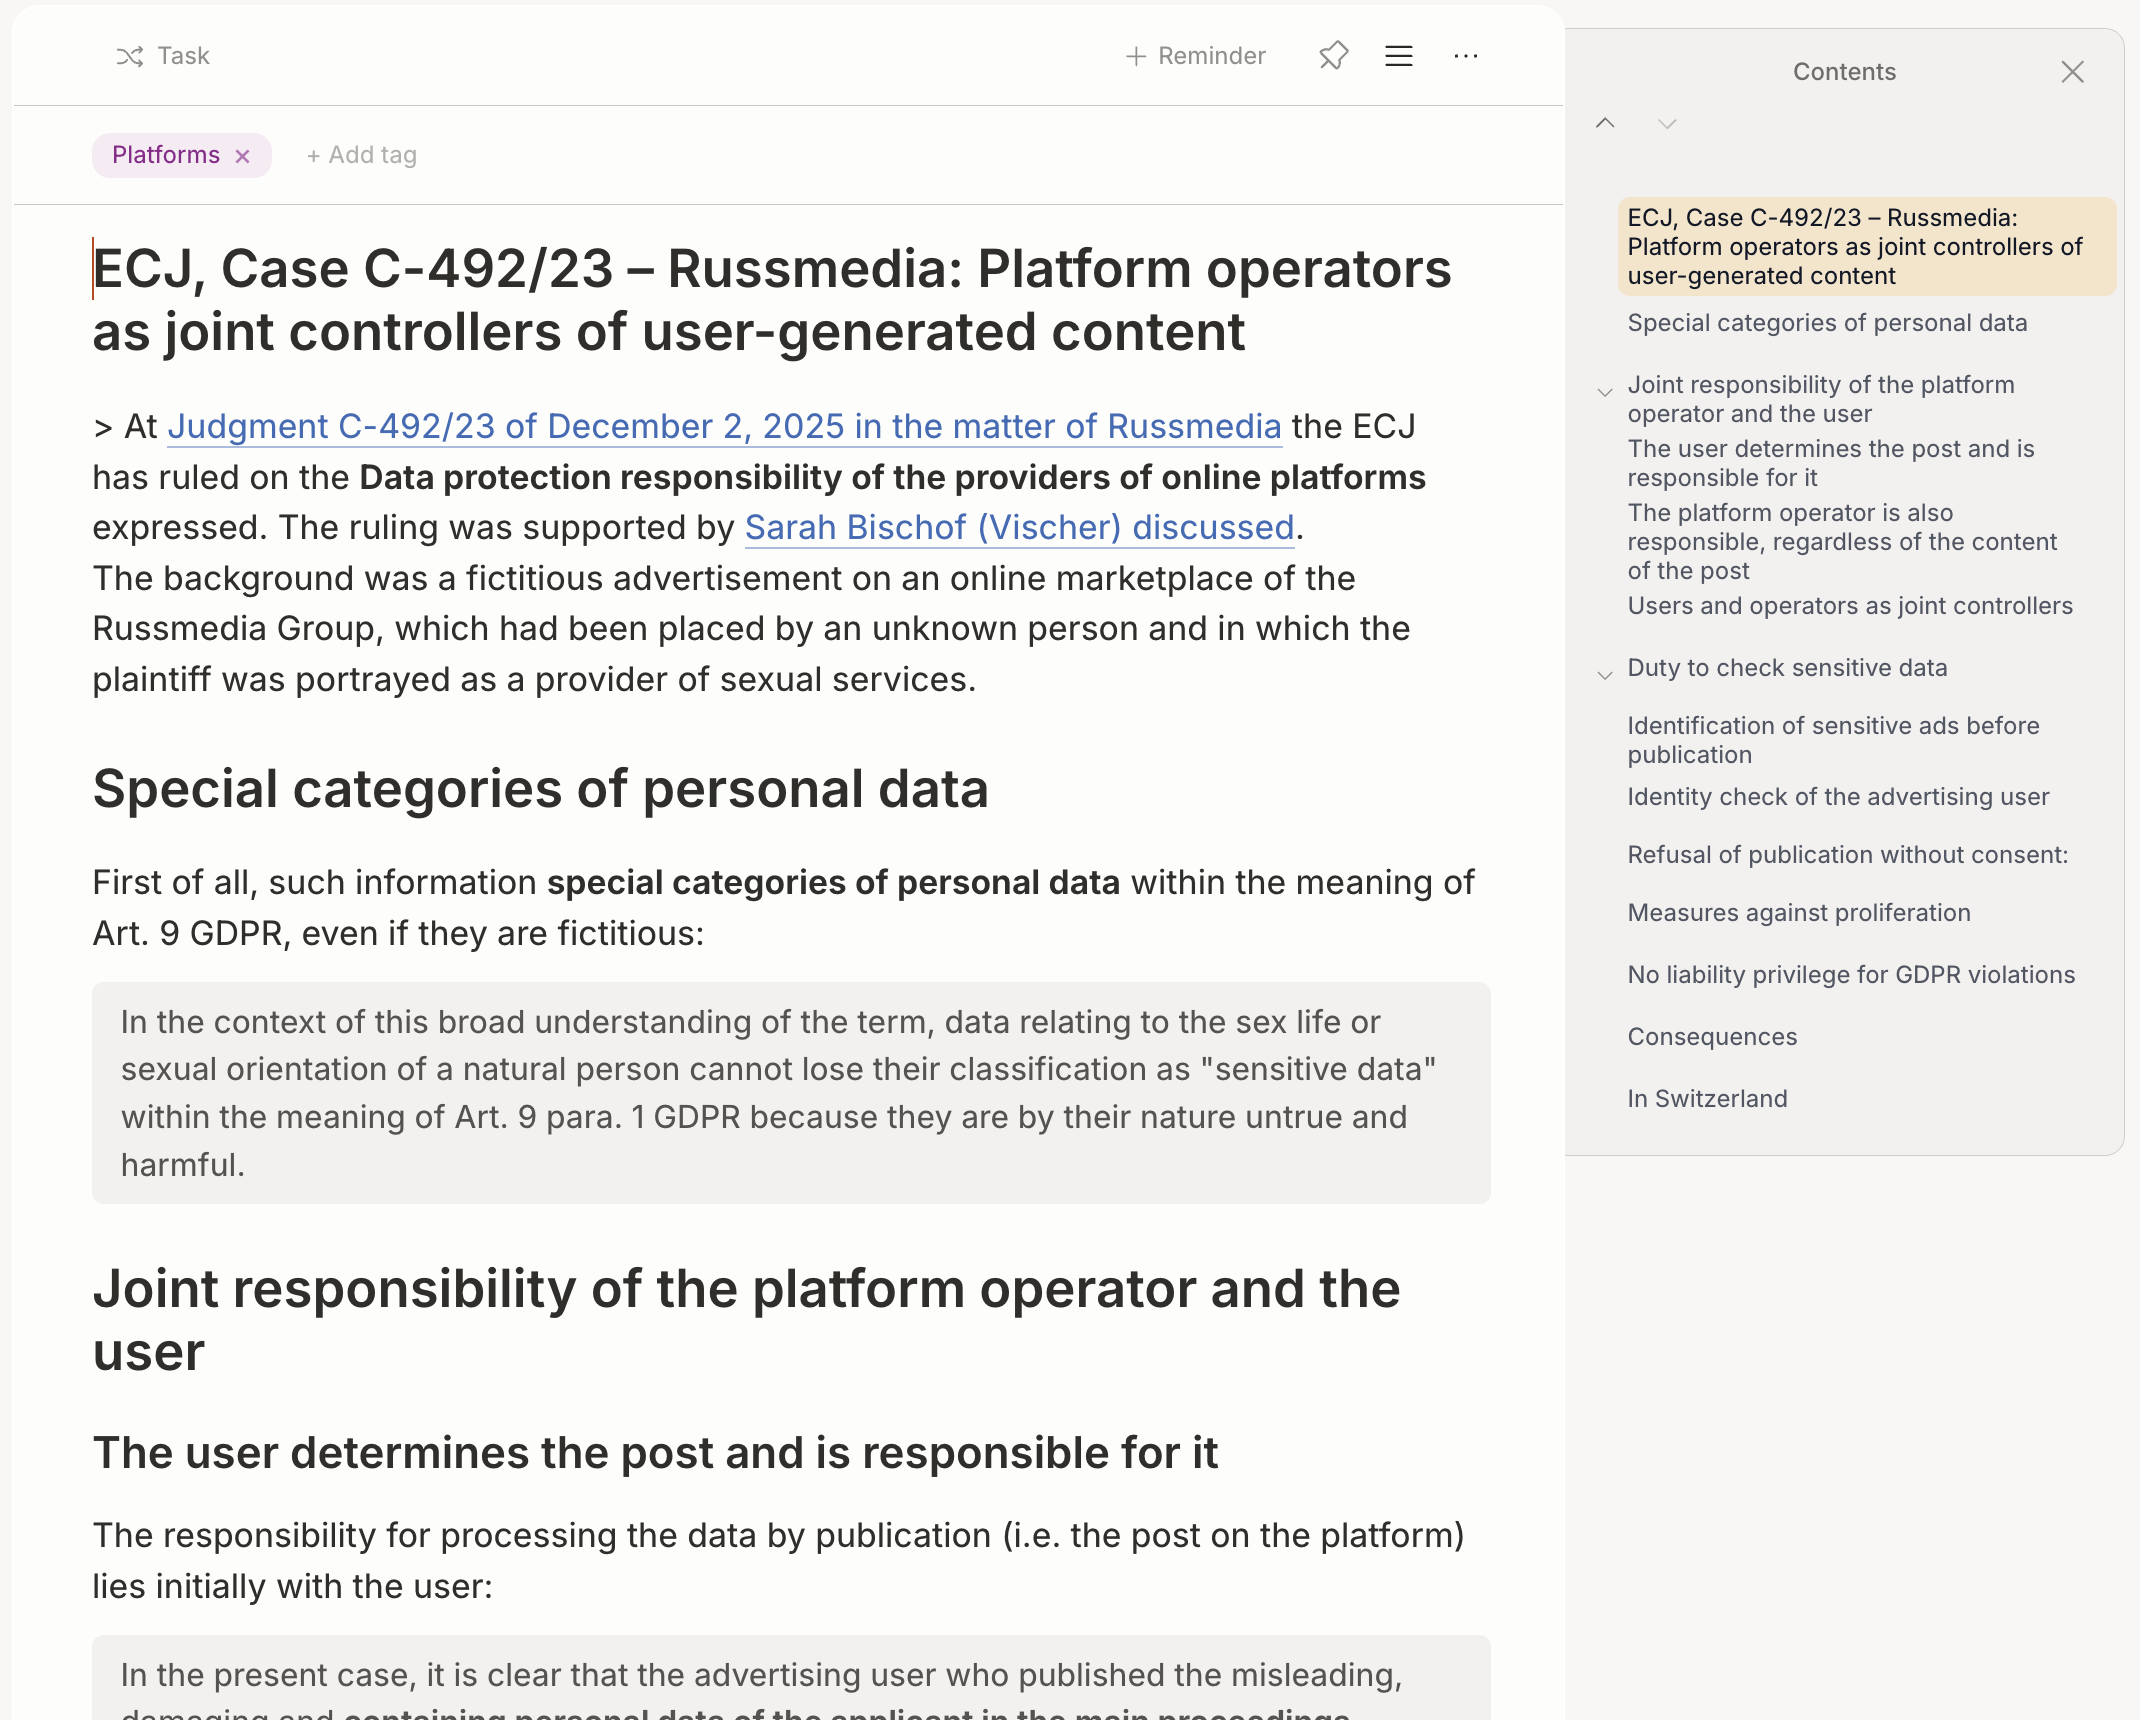
Task: Open Judgment C-492/23 Russmedia link
Action: click(x=725, y=427)
